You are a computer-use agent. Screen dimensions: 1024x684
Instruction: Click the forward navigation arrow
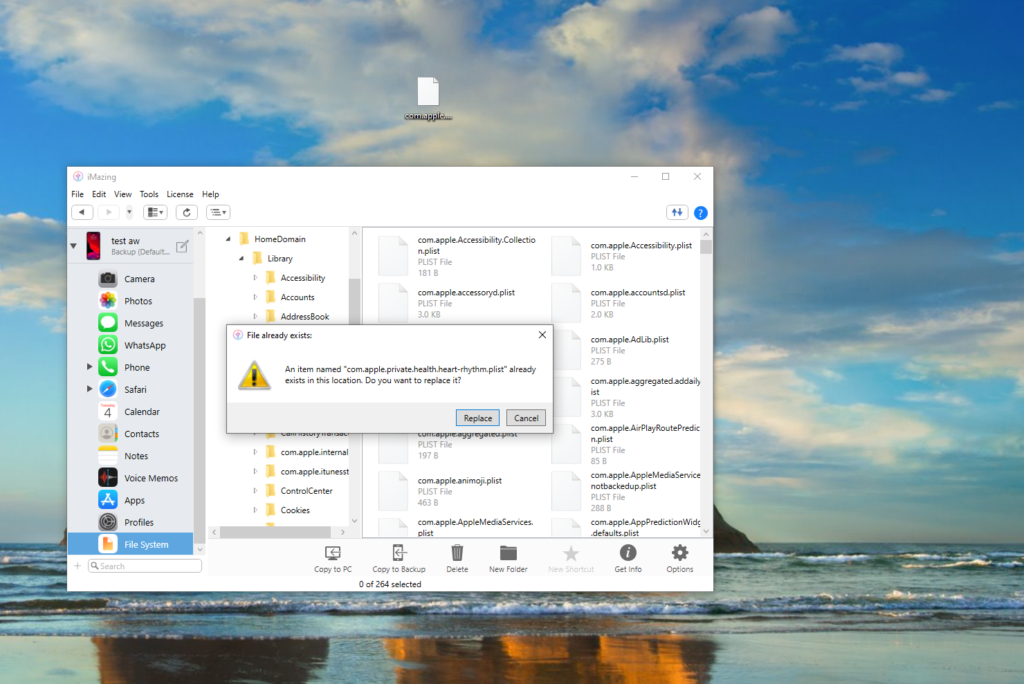[108, 212]
